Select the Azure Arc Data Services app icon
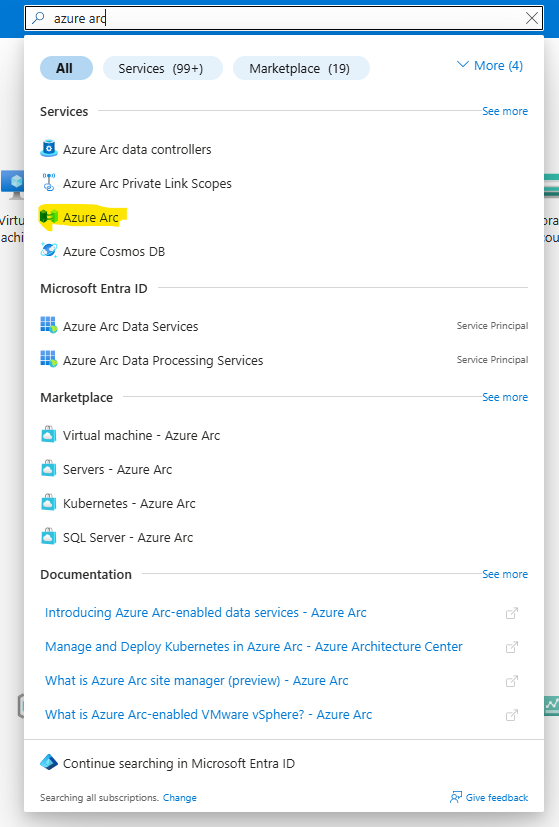559x827 pixels. pyautogui.click(x=49, y=326)
